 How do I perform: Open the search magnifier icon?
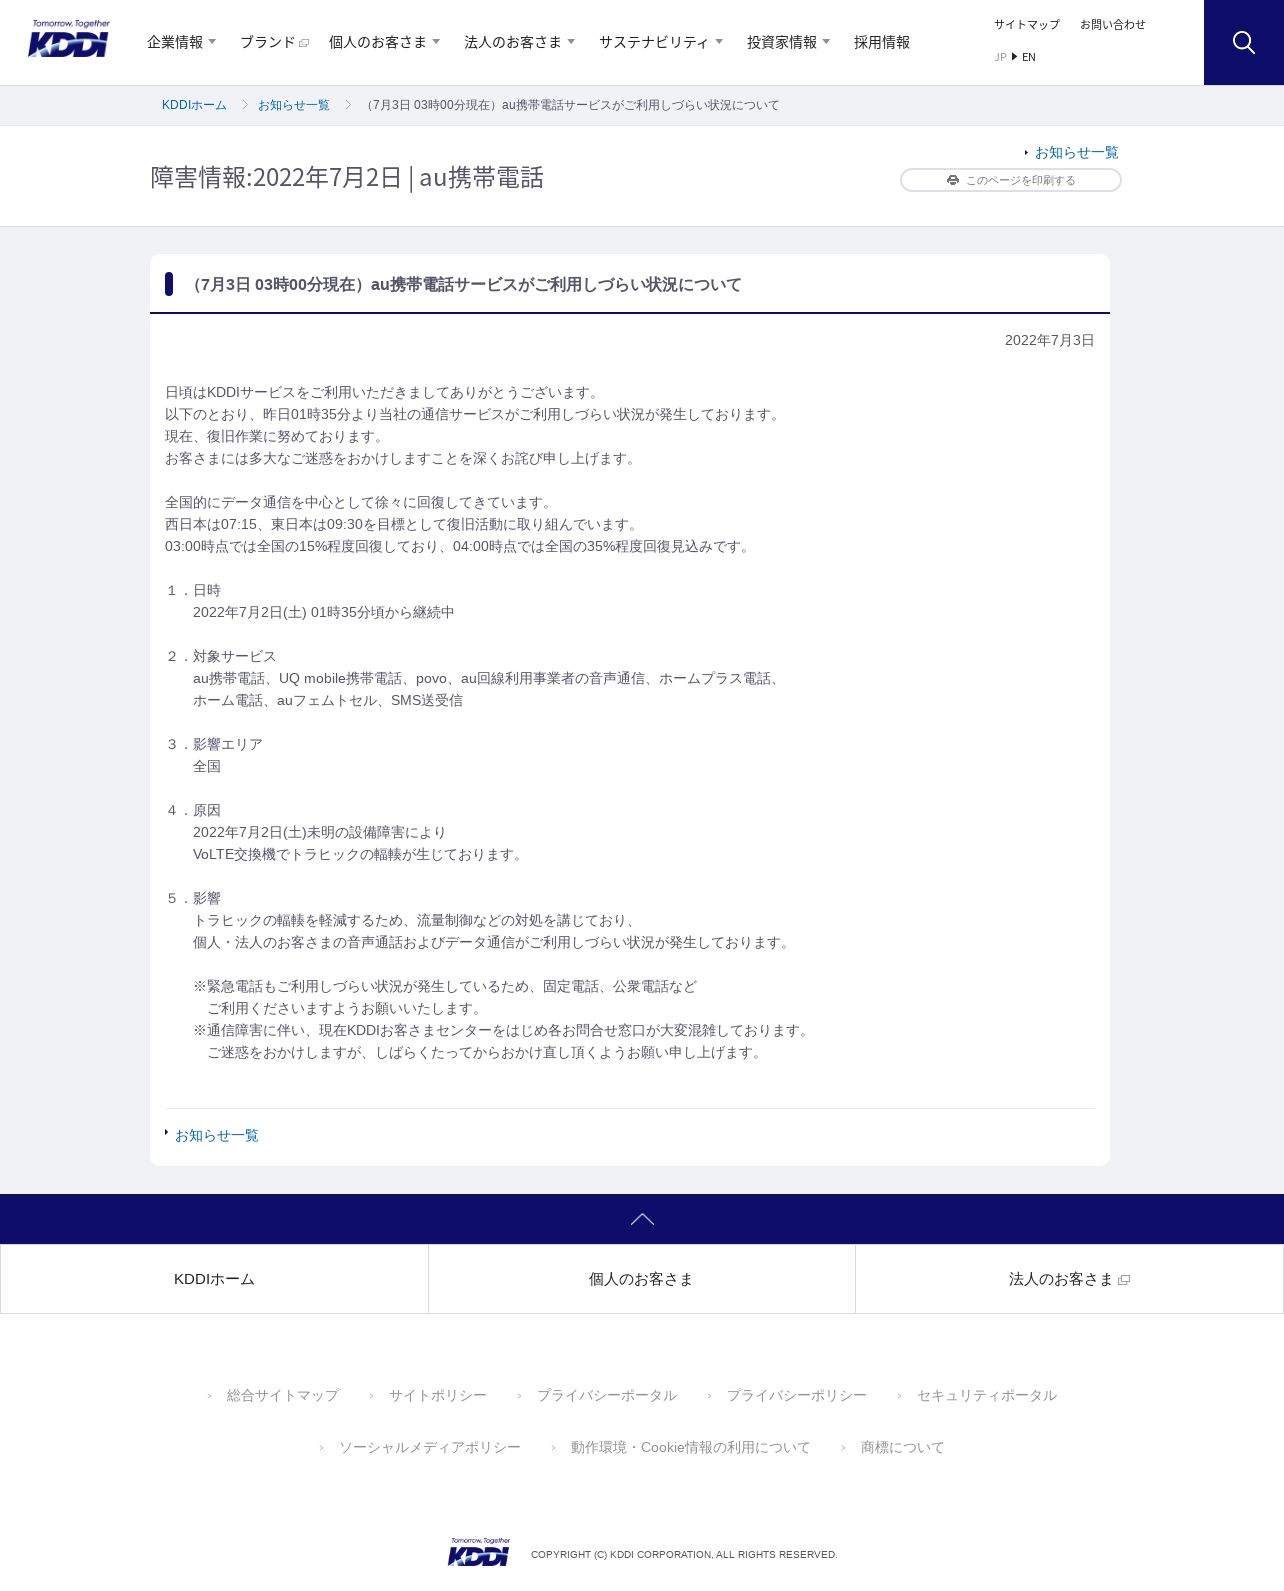(1243, 42)
